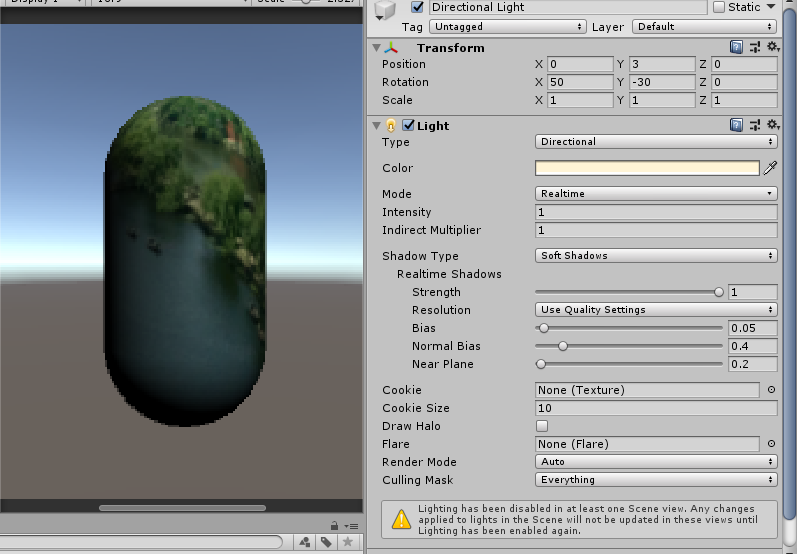Click Bias value field 0.05
Image resolution: width=797 pixels, height=554 pixels.
[x=752, y=328]
